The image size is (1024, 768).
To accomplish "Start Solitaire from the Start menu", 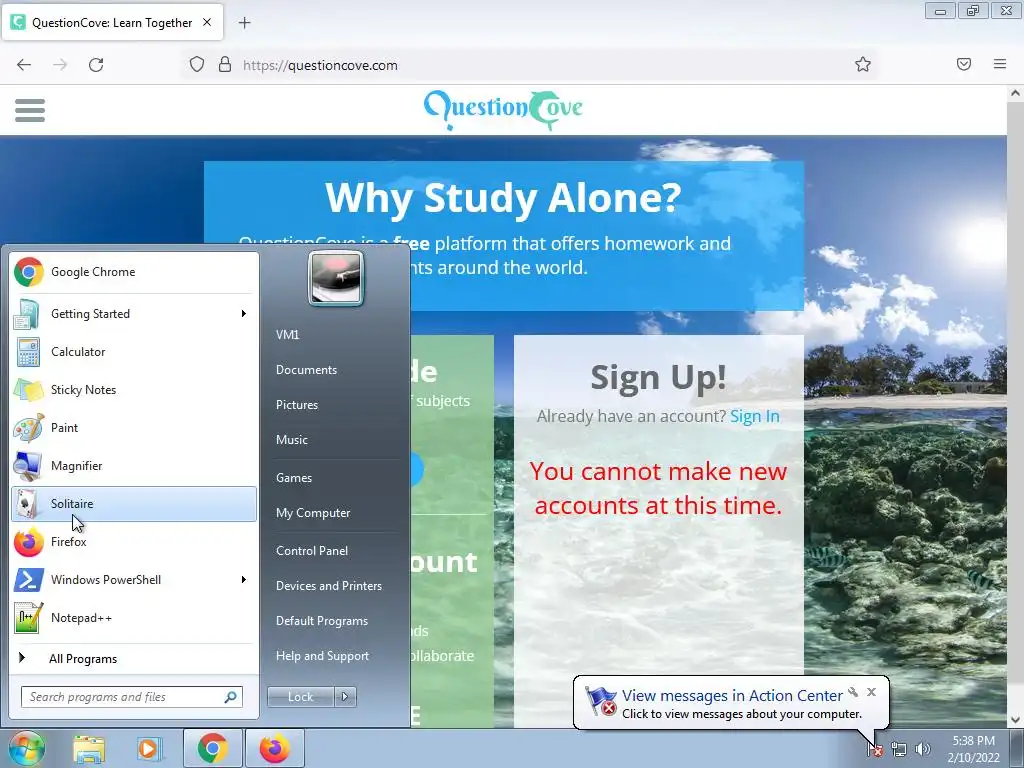I will (x=134, y=504).
